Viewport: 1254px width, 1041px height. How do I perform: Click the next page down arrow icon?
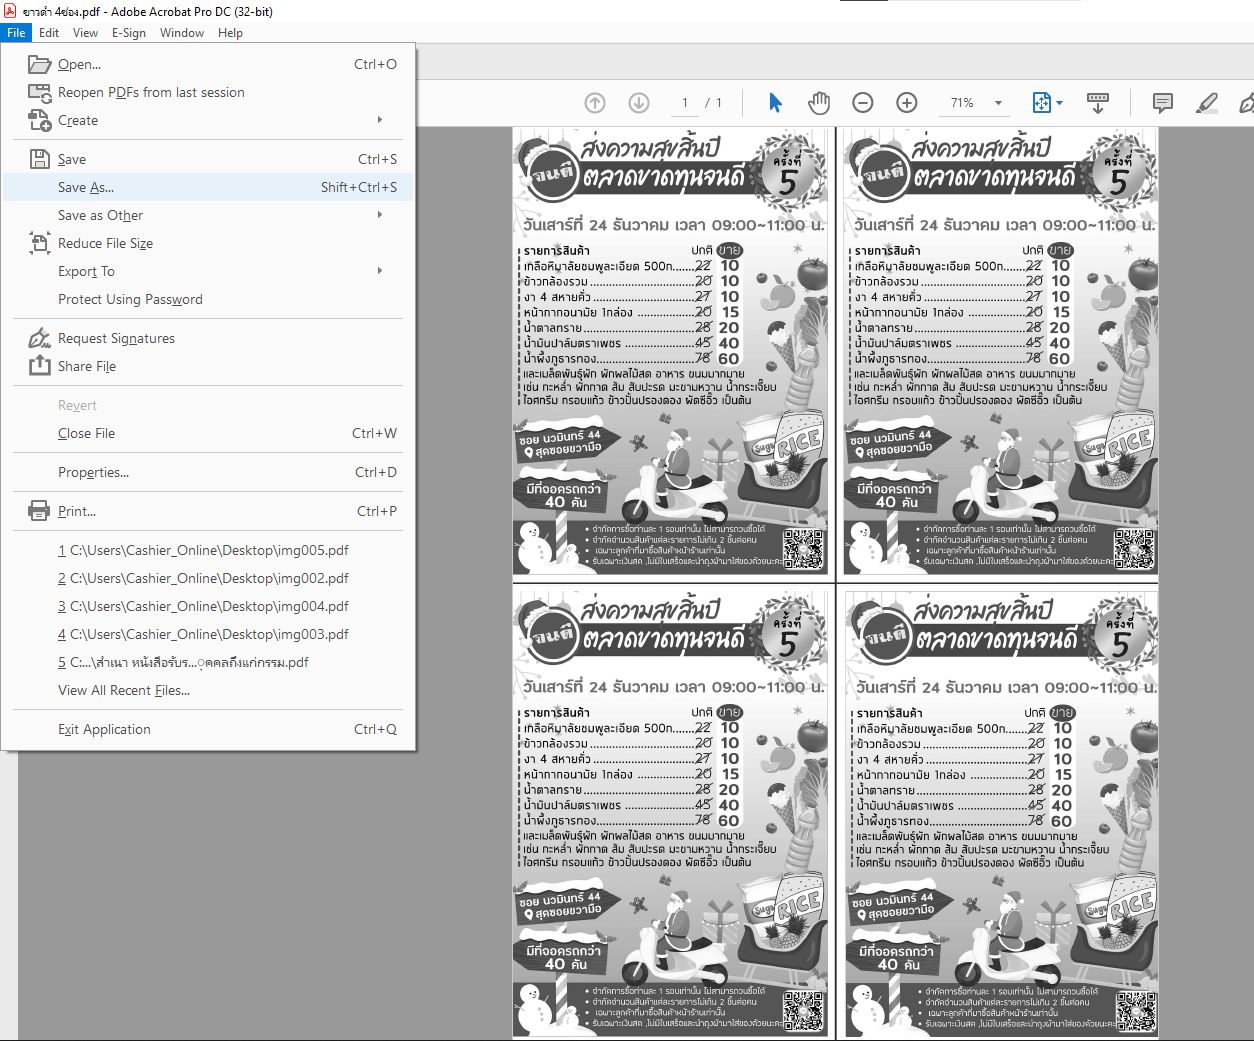pos(639,103)
